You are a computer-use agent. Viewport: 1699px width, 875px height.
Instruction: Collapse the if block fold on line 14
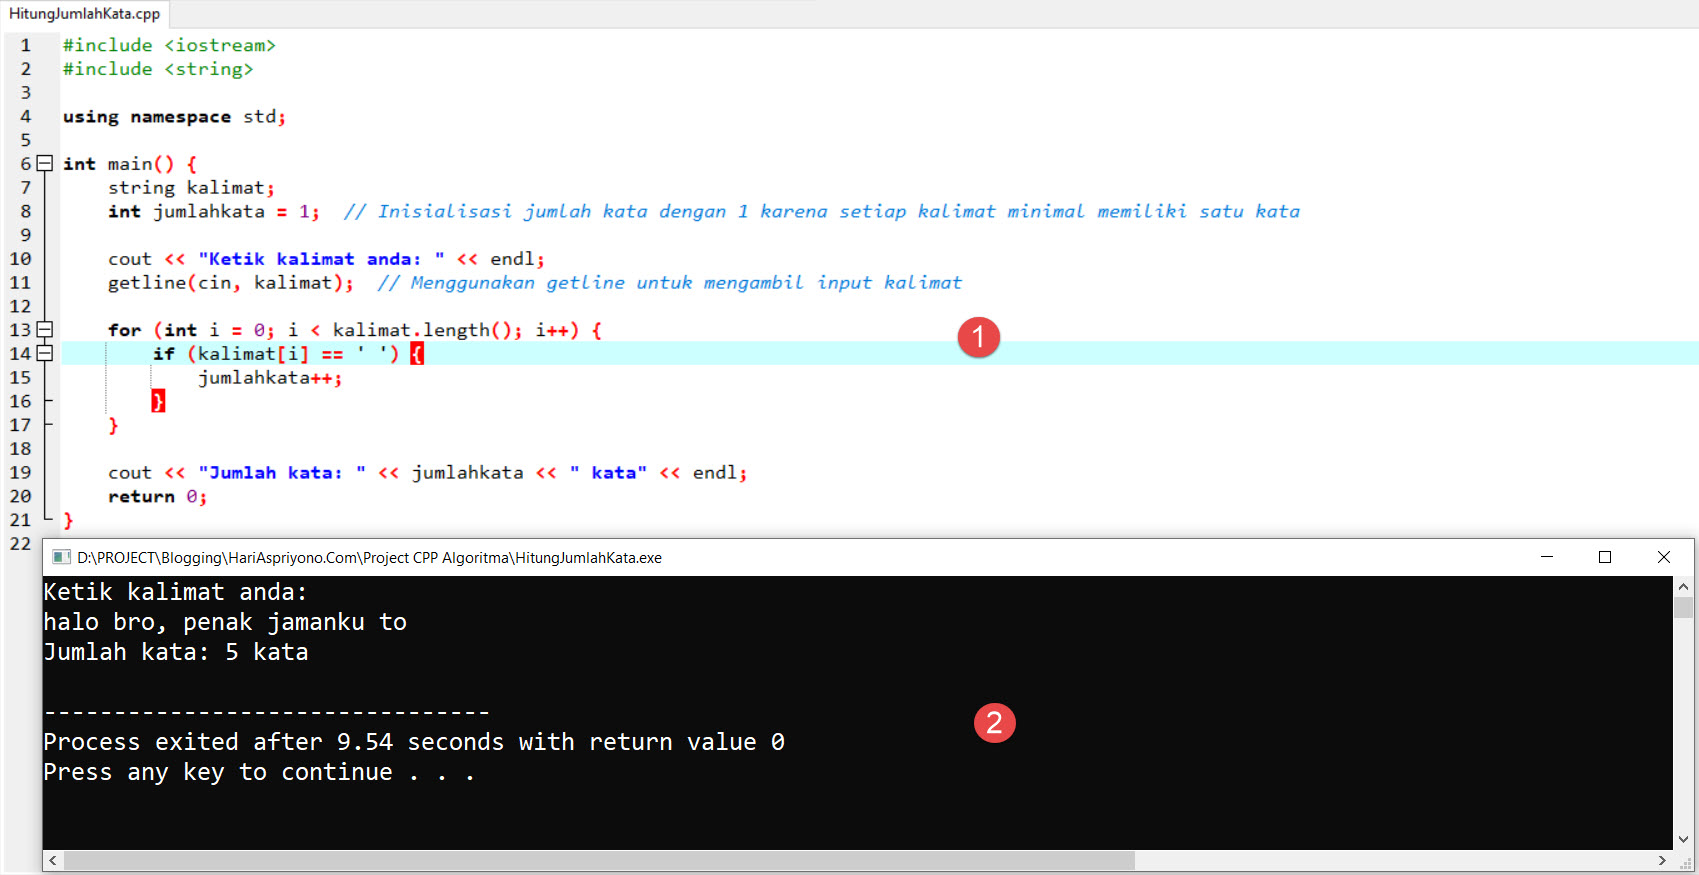point(44,353)
